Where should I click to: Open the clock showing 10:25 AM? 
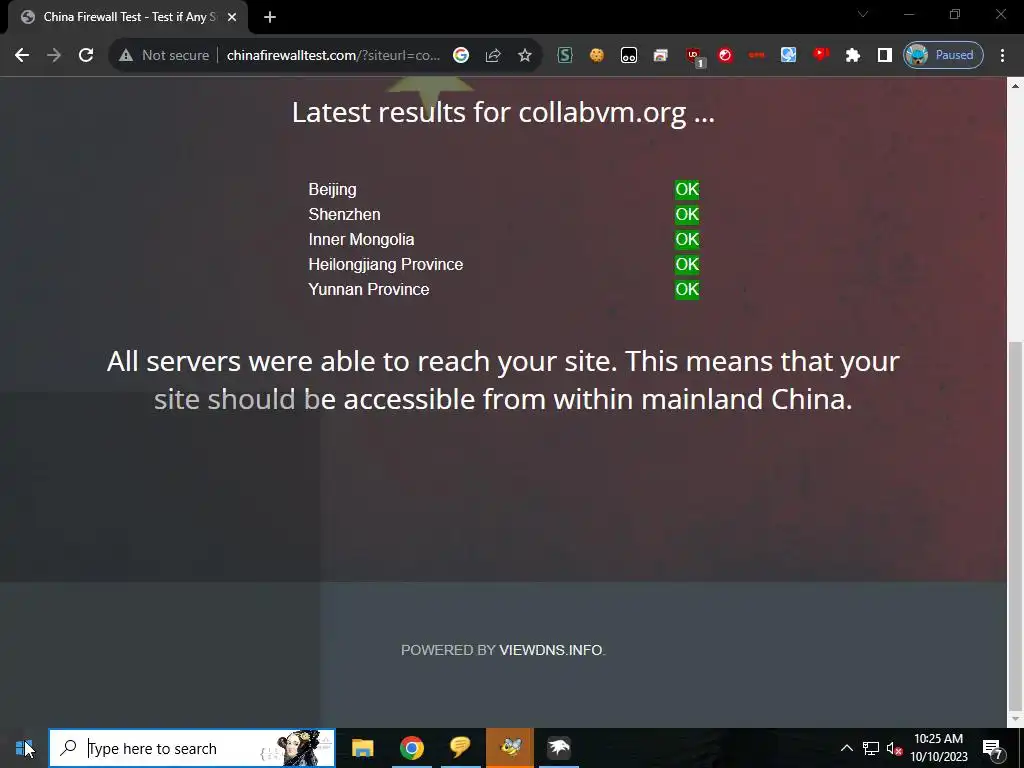point(938,748)
